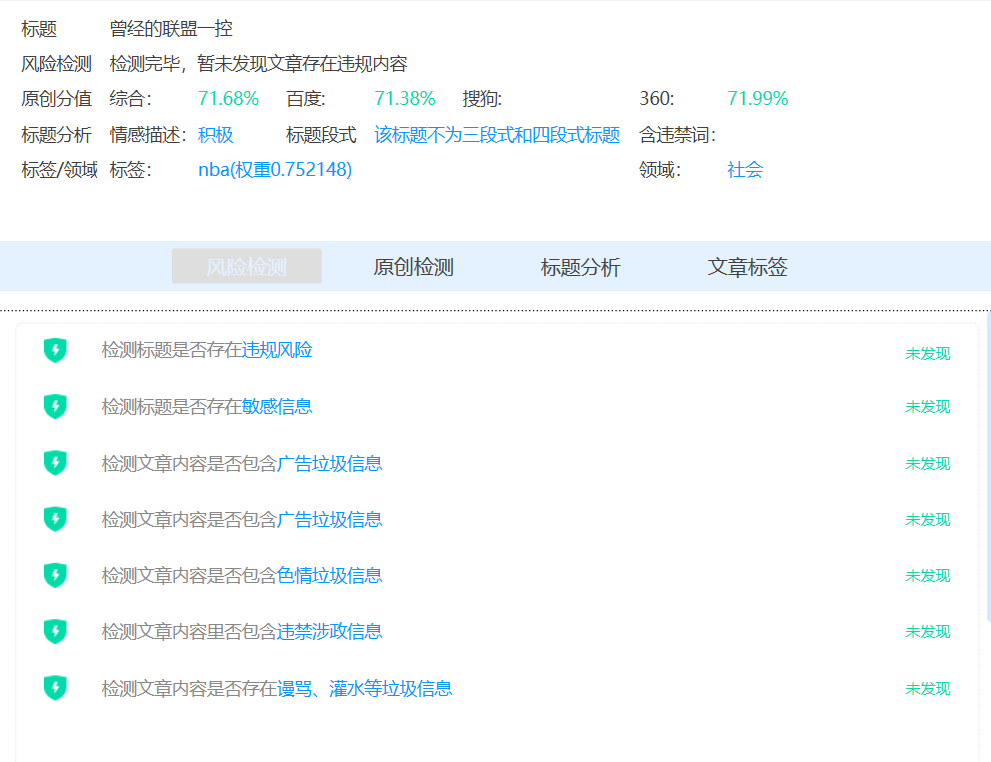This screenshot has height=762, width=991.
Task: Click shield icon beside 违禁涉政信息 check
Action: (55, 631)
